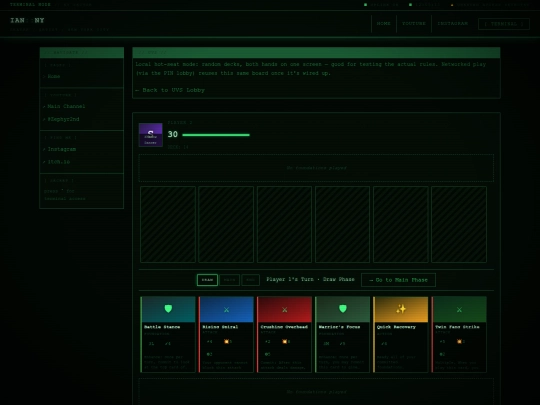The image size is (540, 405).
Task: Select the END phase indicator
Action: (250, 280)
